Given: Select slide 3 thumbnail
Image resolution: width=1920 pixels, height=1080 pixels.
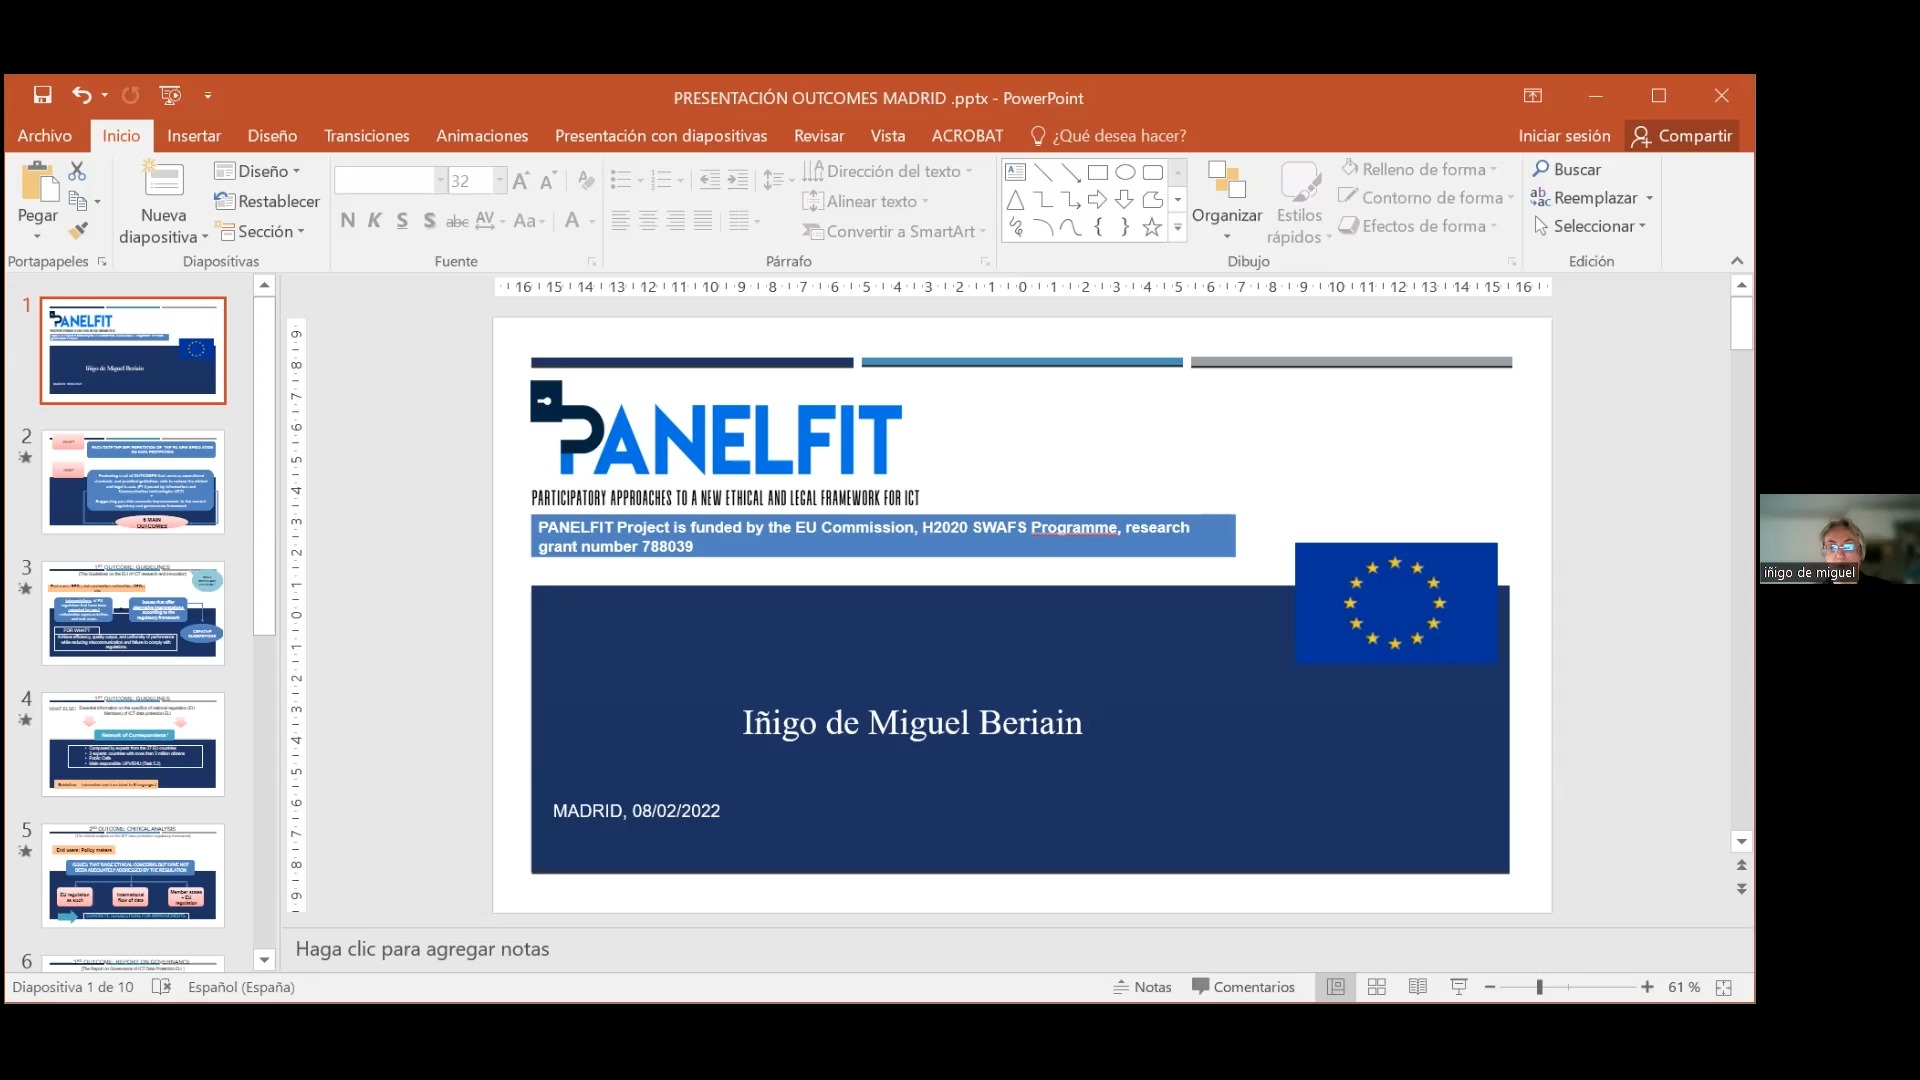Looking at the screenshot, I should tap(133, 613).
